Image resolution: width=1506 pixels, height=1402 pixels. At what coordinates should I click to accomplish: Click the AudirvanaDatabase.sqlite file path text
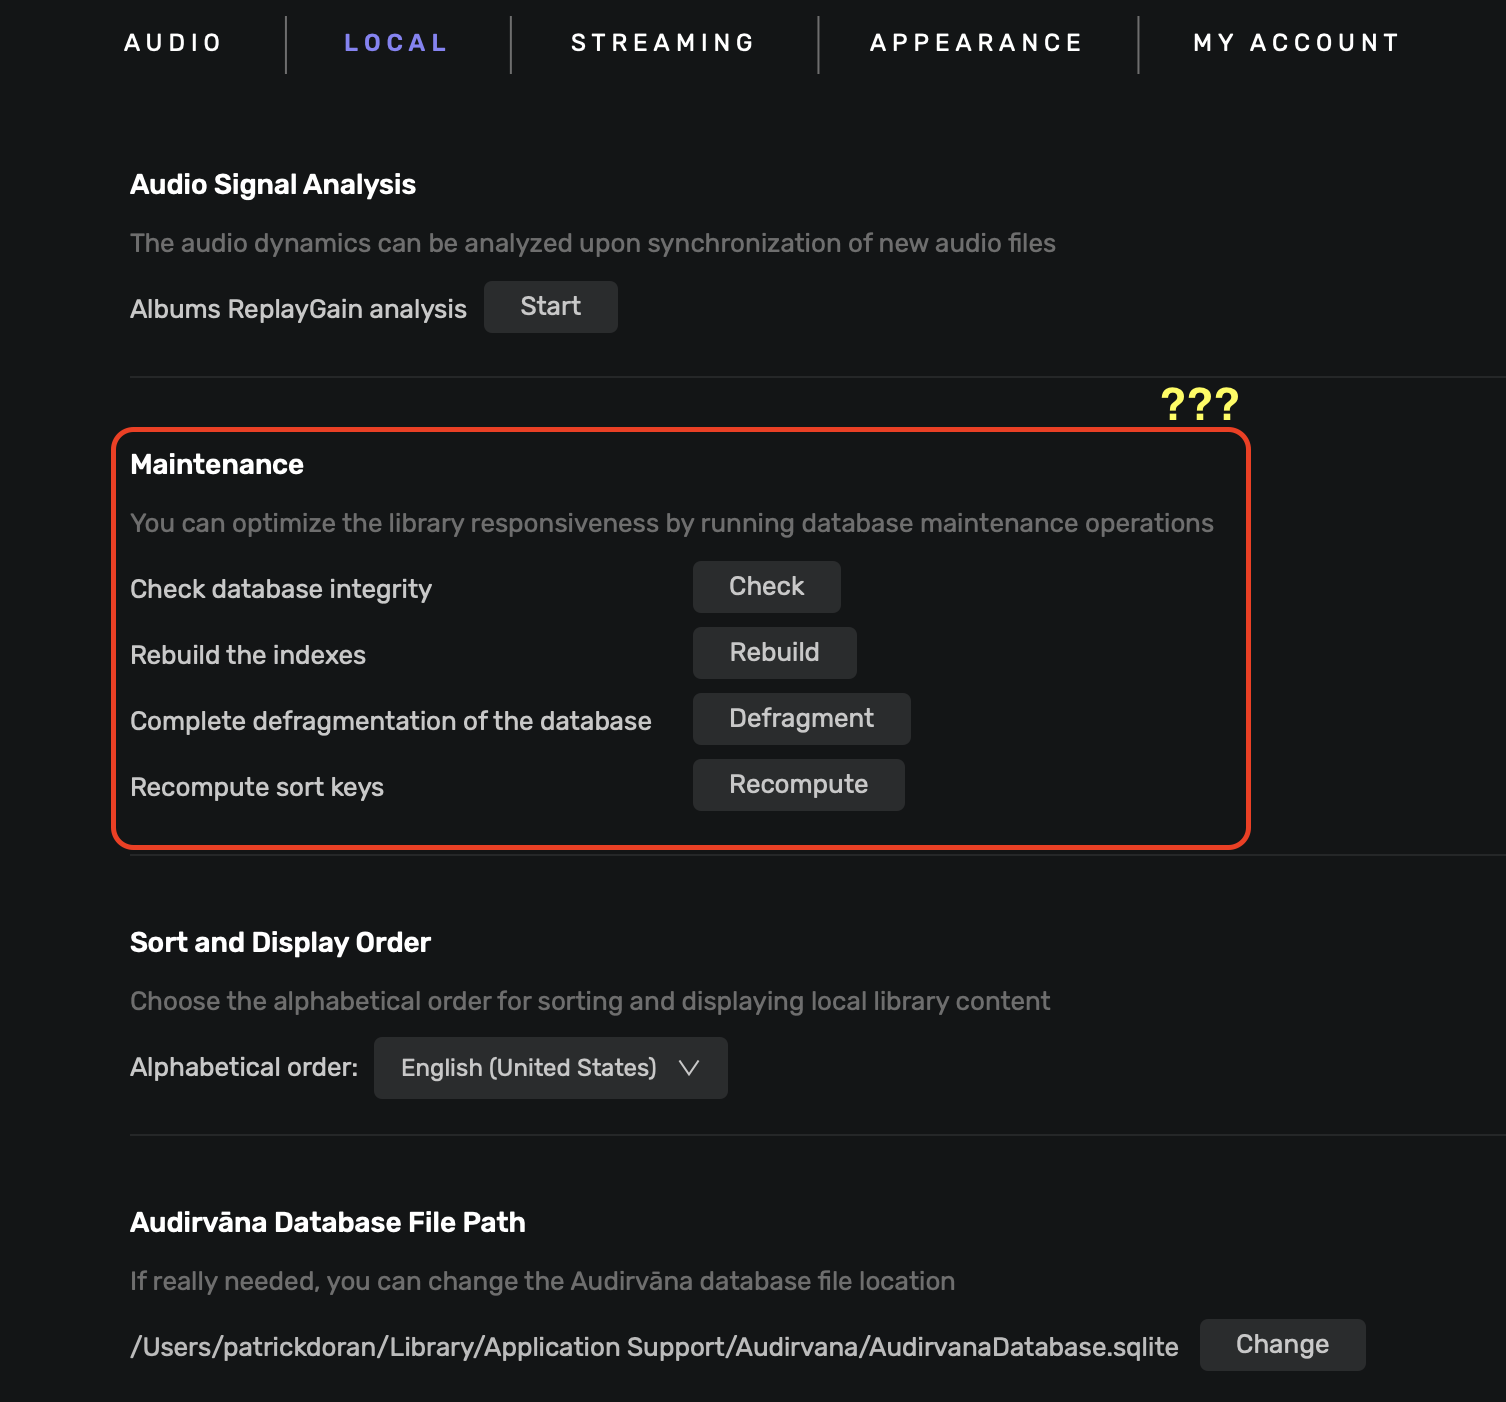point(654,1347)
